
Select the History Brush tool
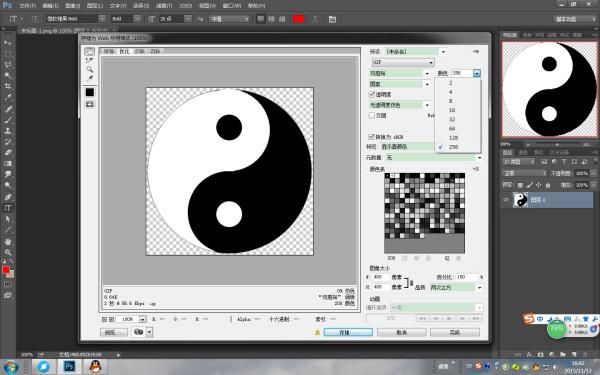point(8,142)
